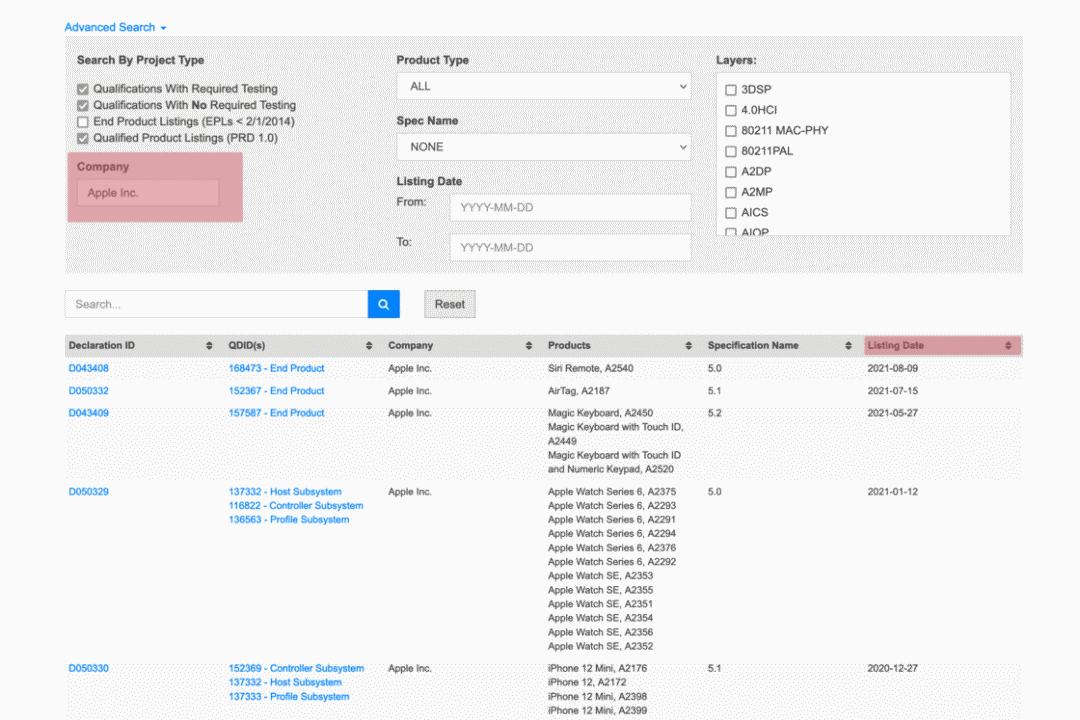Check the A2DP layer checkbox

point(731,172)
